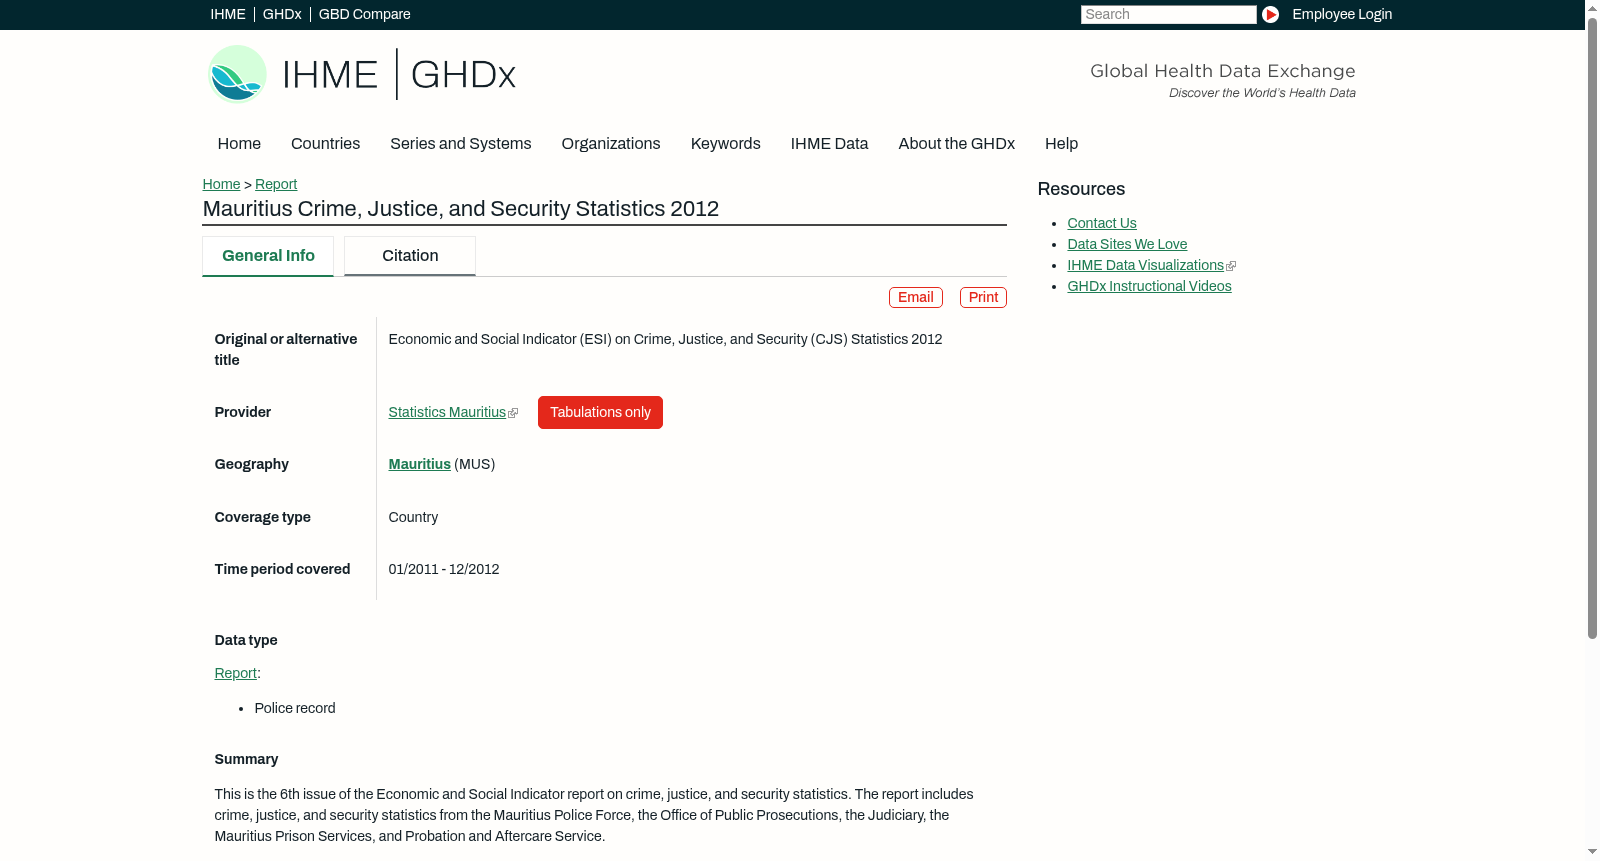
Task: Open the Series and Systems menu
Action: coord(461,144)
